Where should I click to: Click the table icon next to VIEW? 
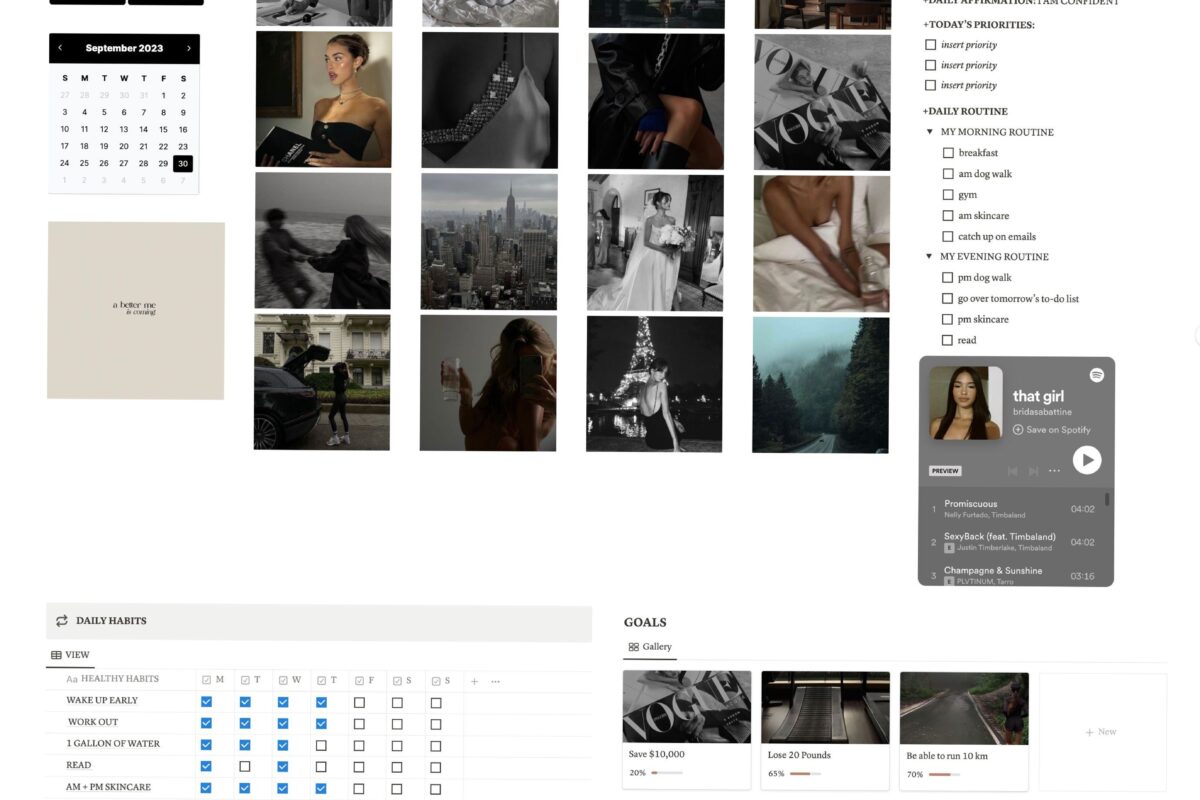pos(55,654)
